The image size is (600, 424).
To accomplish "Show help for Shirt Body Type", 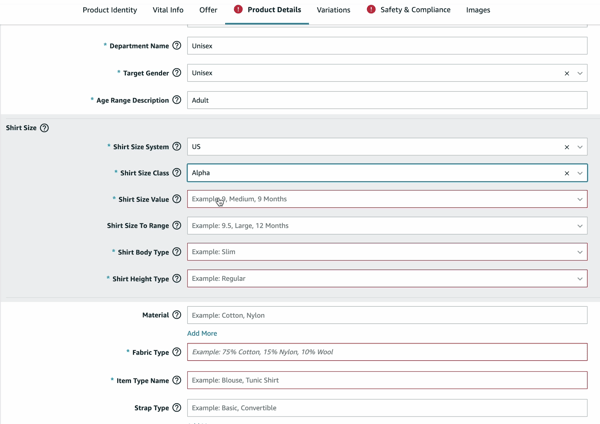I will click(x=176, y=252).
